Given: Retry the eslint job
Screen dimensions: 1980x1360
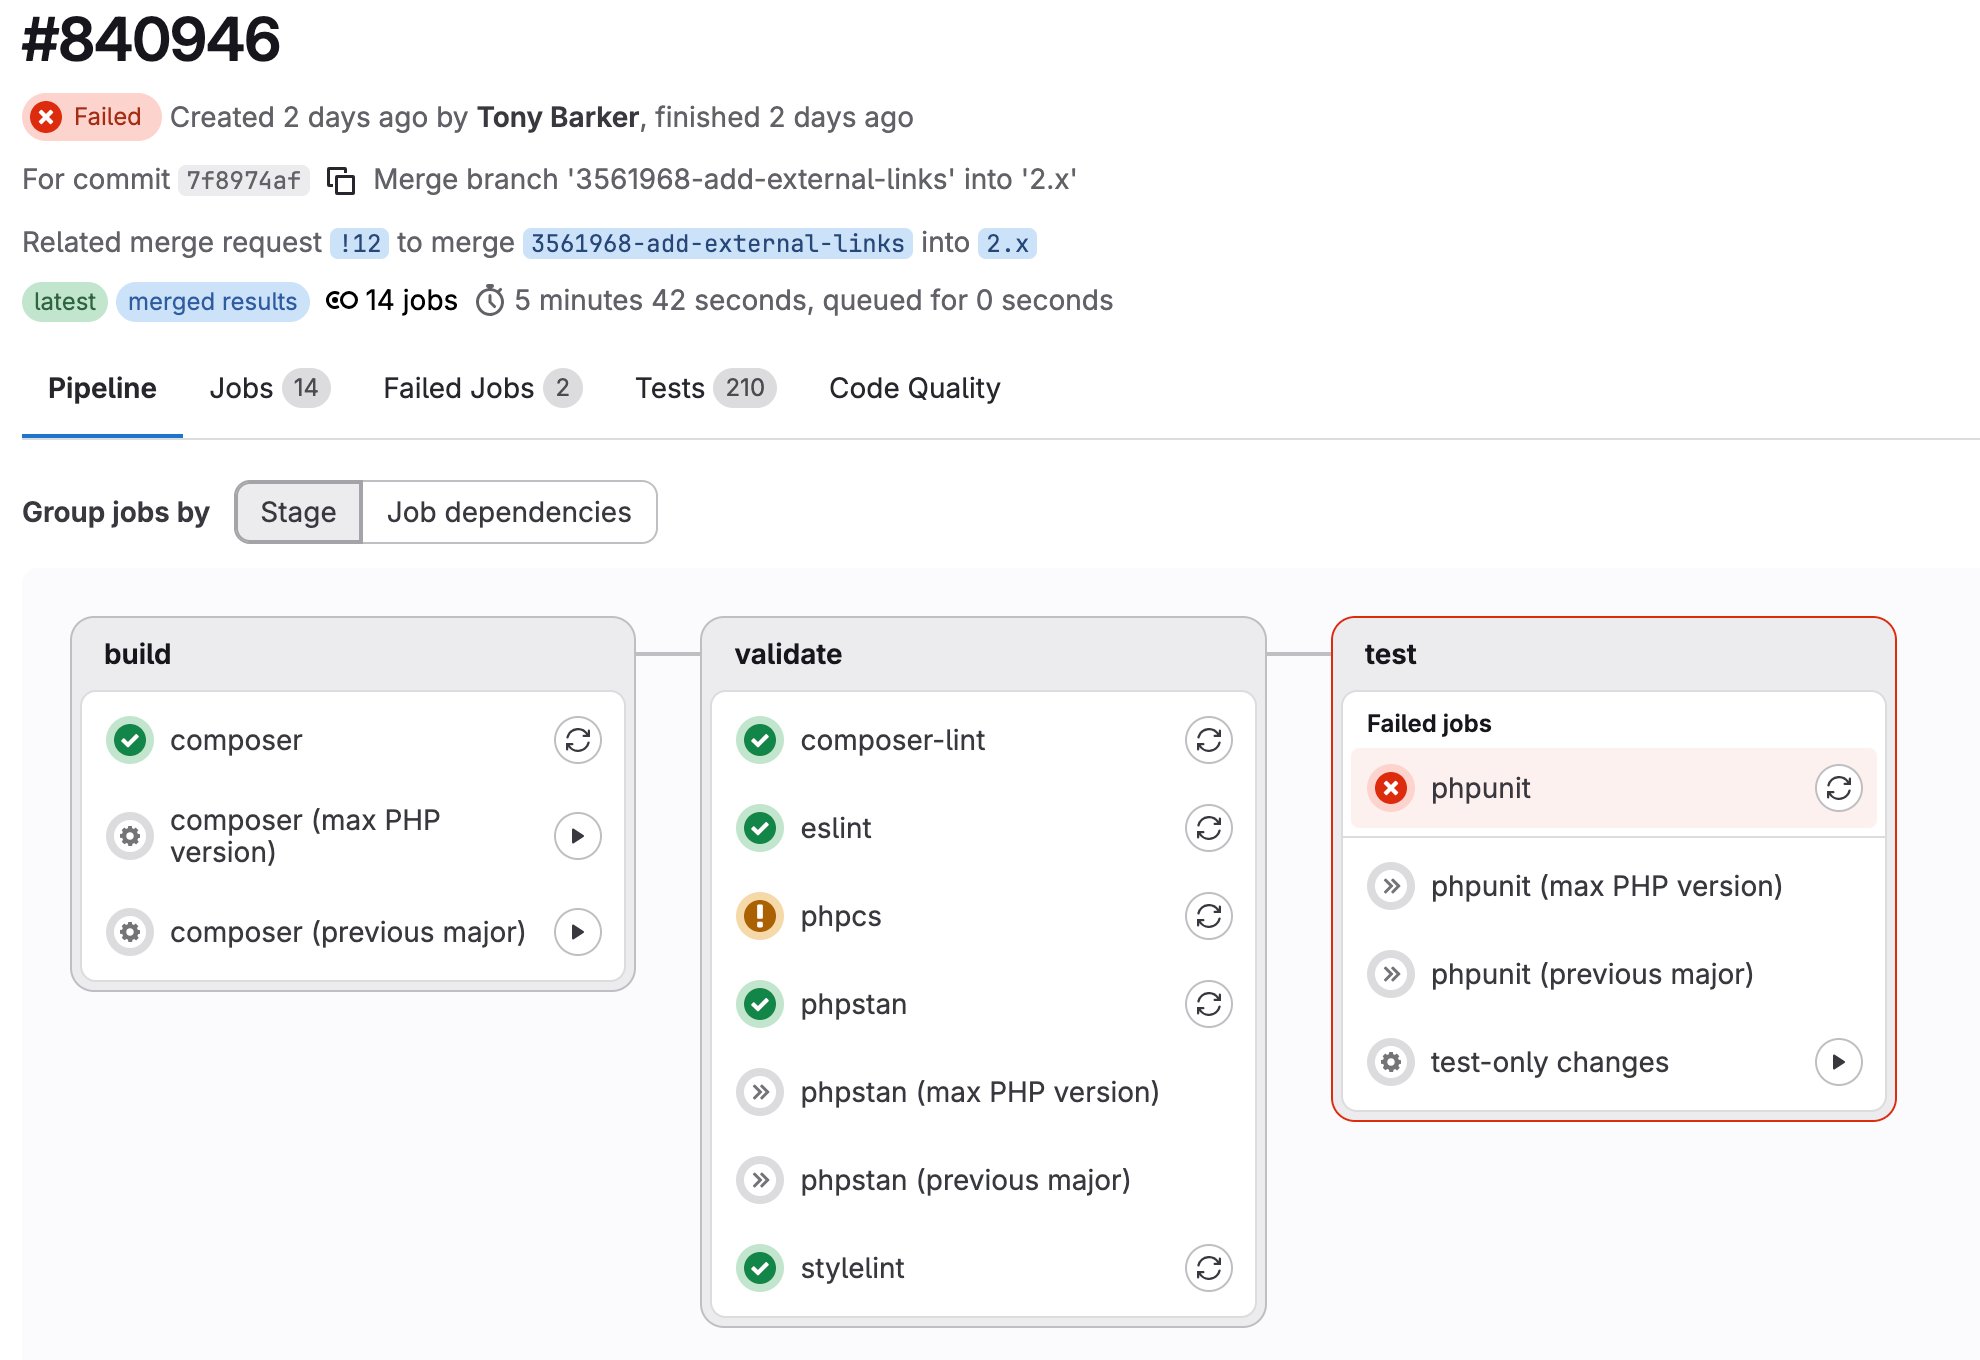Looking at the screenshot, I should (1209, 828).
